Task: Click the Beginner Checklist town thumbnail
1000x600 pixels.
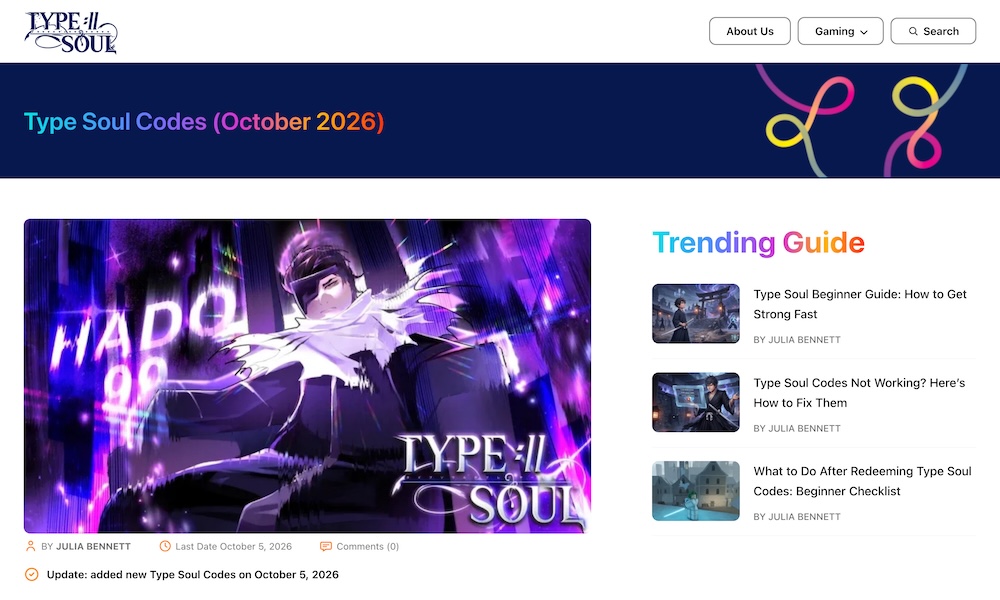Action: [696, 491]
